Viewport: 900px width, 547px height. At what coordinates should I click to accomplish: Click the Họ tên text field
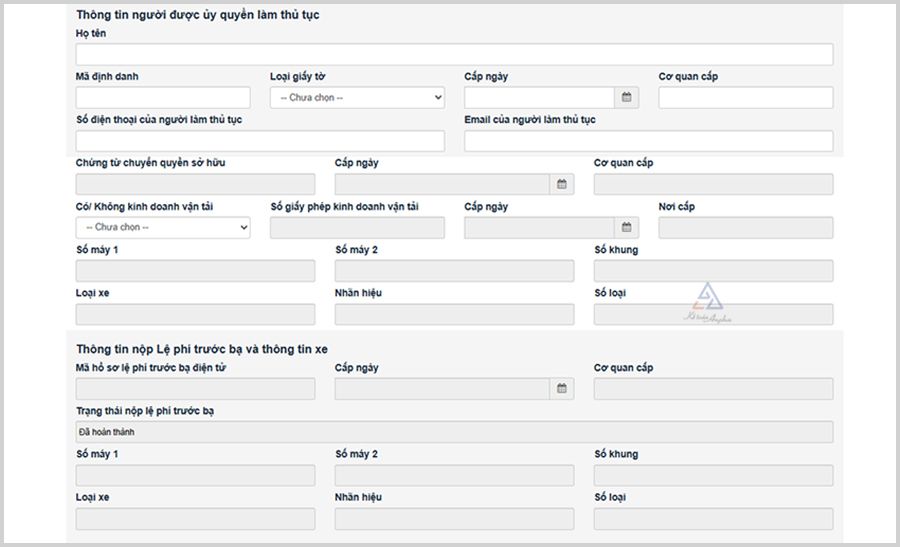[x=454, y=55]
